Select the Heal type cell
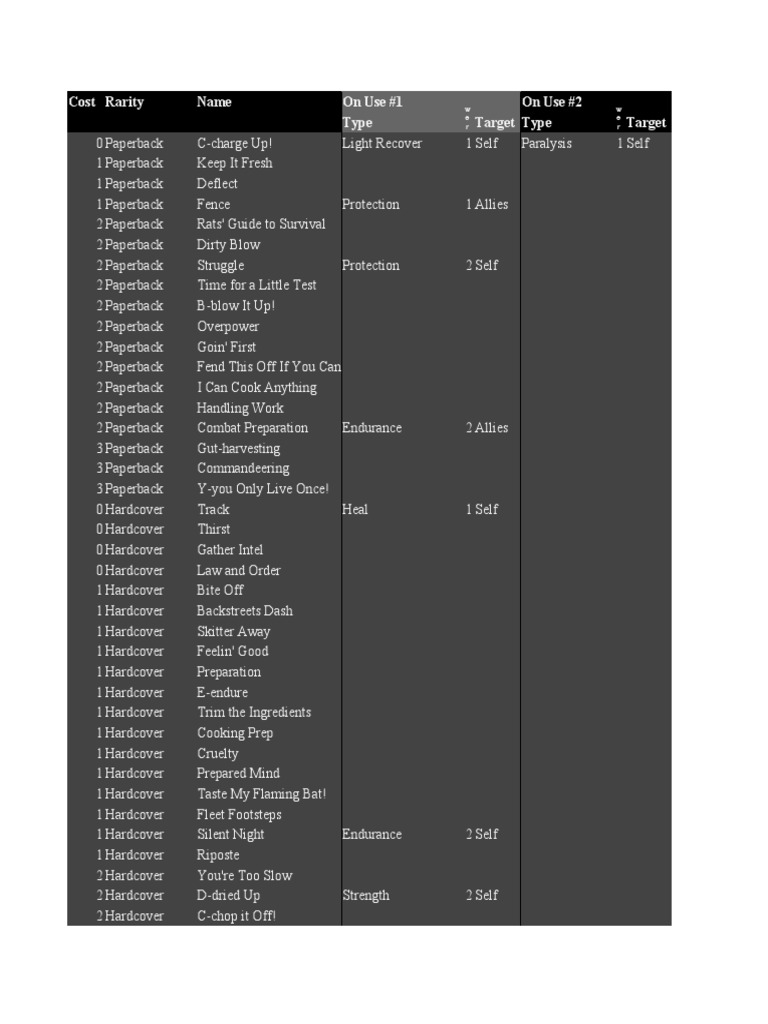 coord(355,509)
